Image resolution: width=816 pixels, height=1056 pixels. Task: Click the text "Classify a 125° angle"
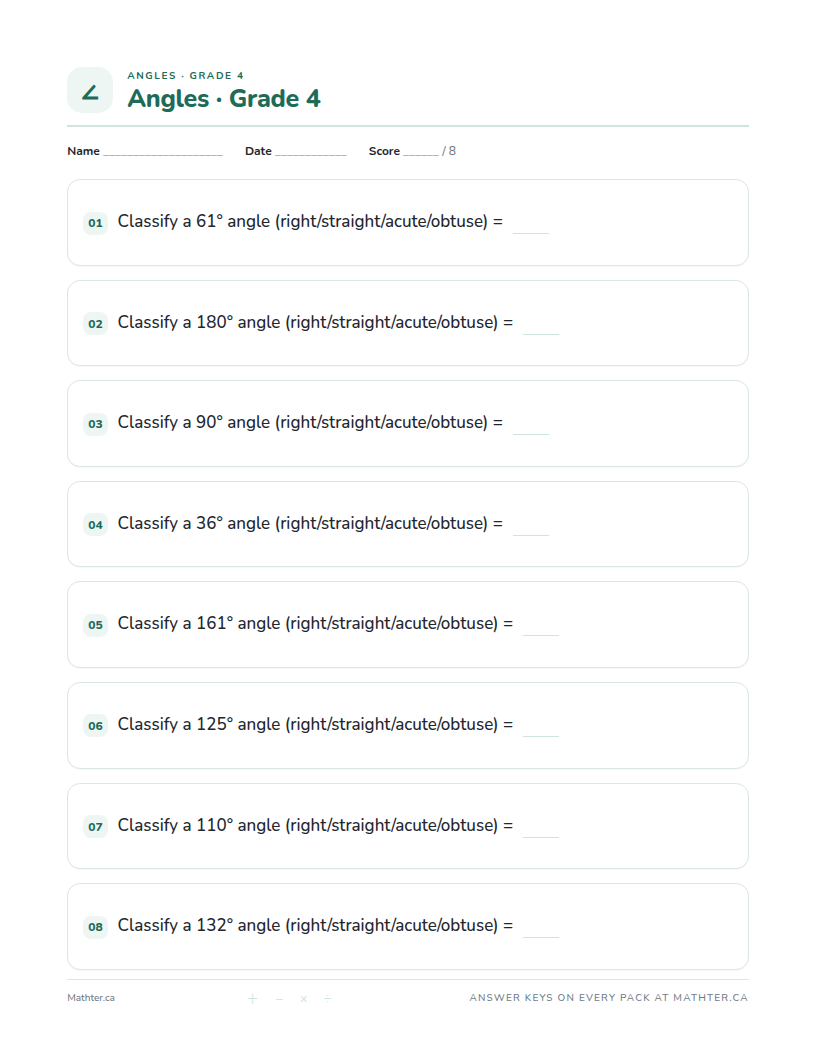199,725
